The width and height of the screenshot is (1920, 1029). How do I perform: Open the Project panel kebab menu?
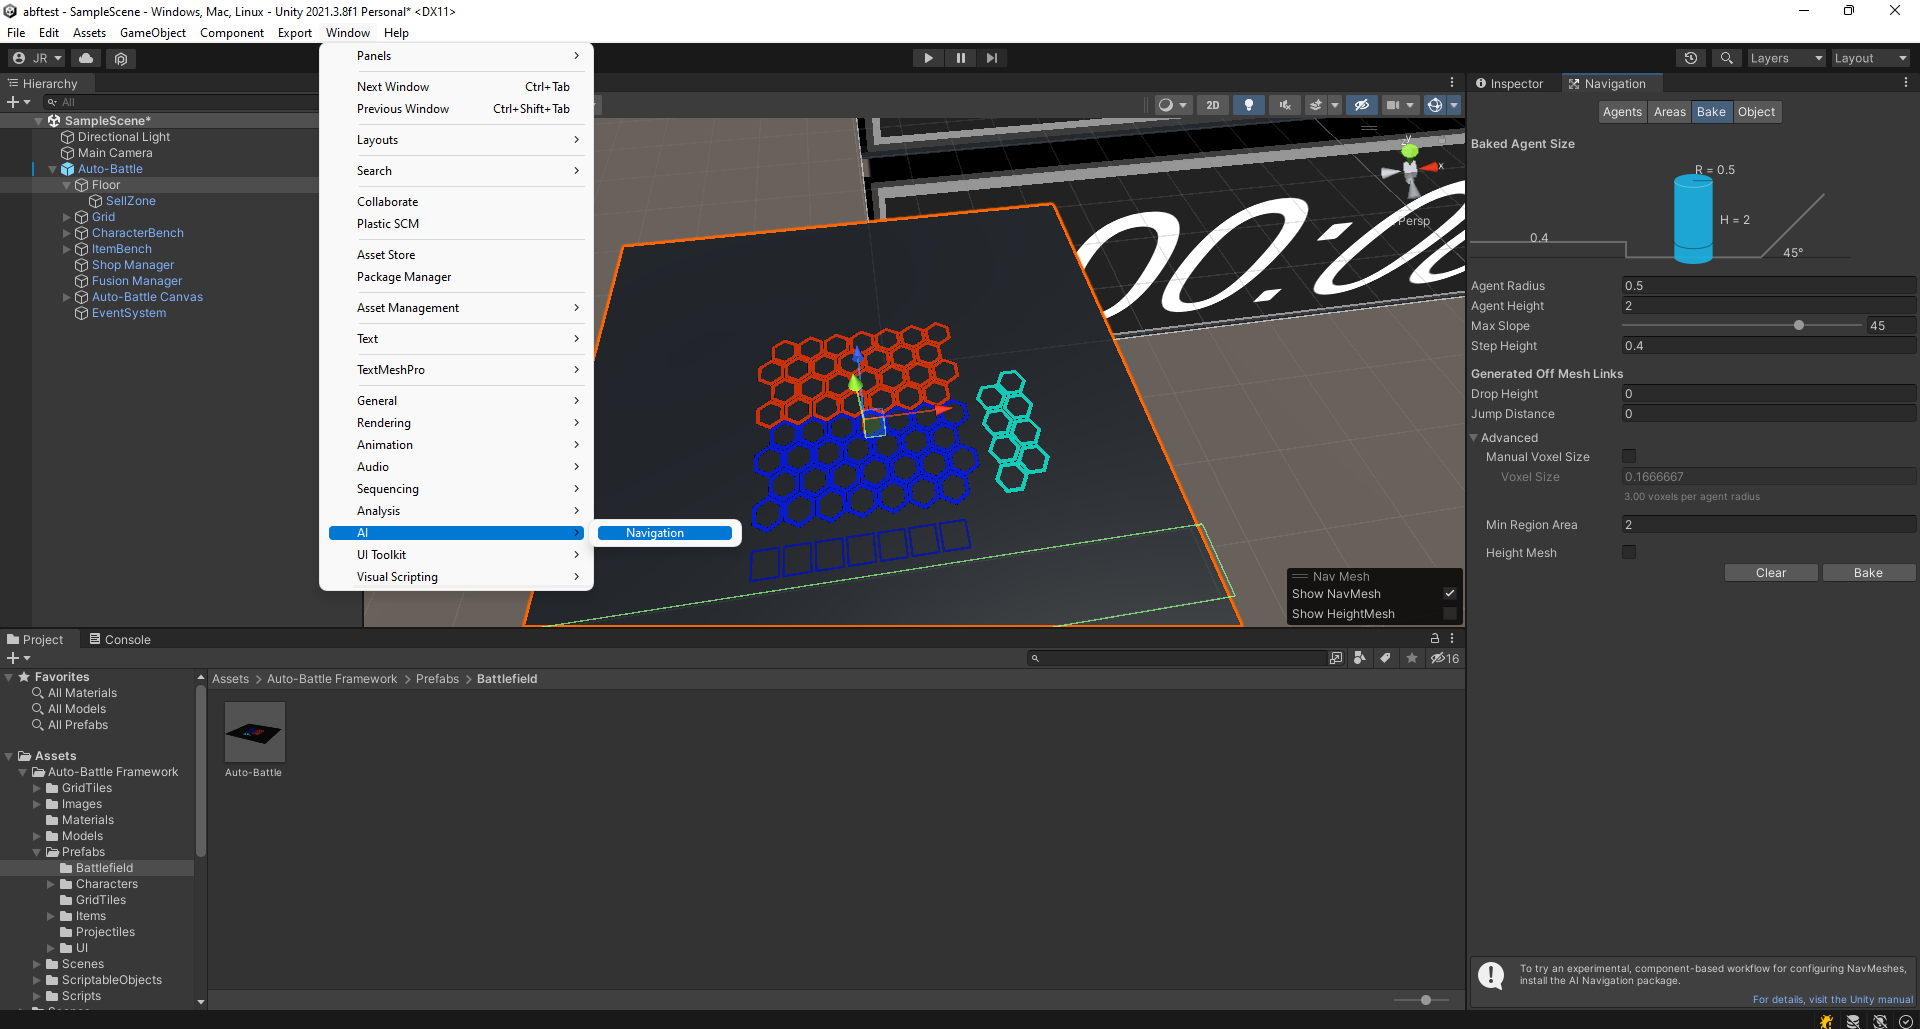pos(1452,638)
